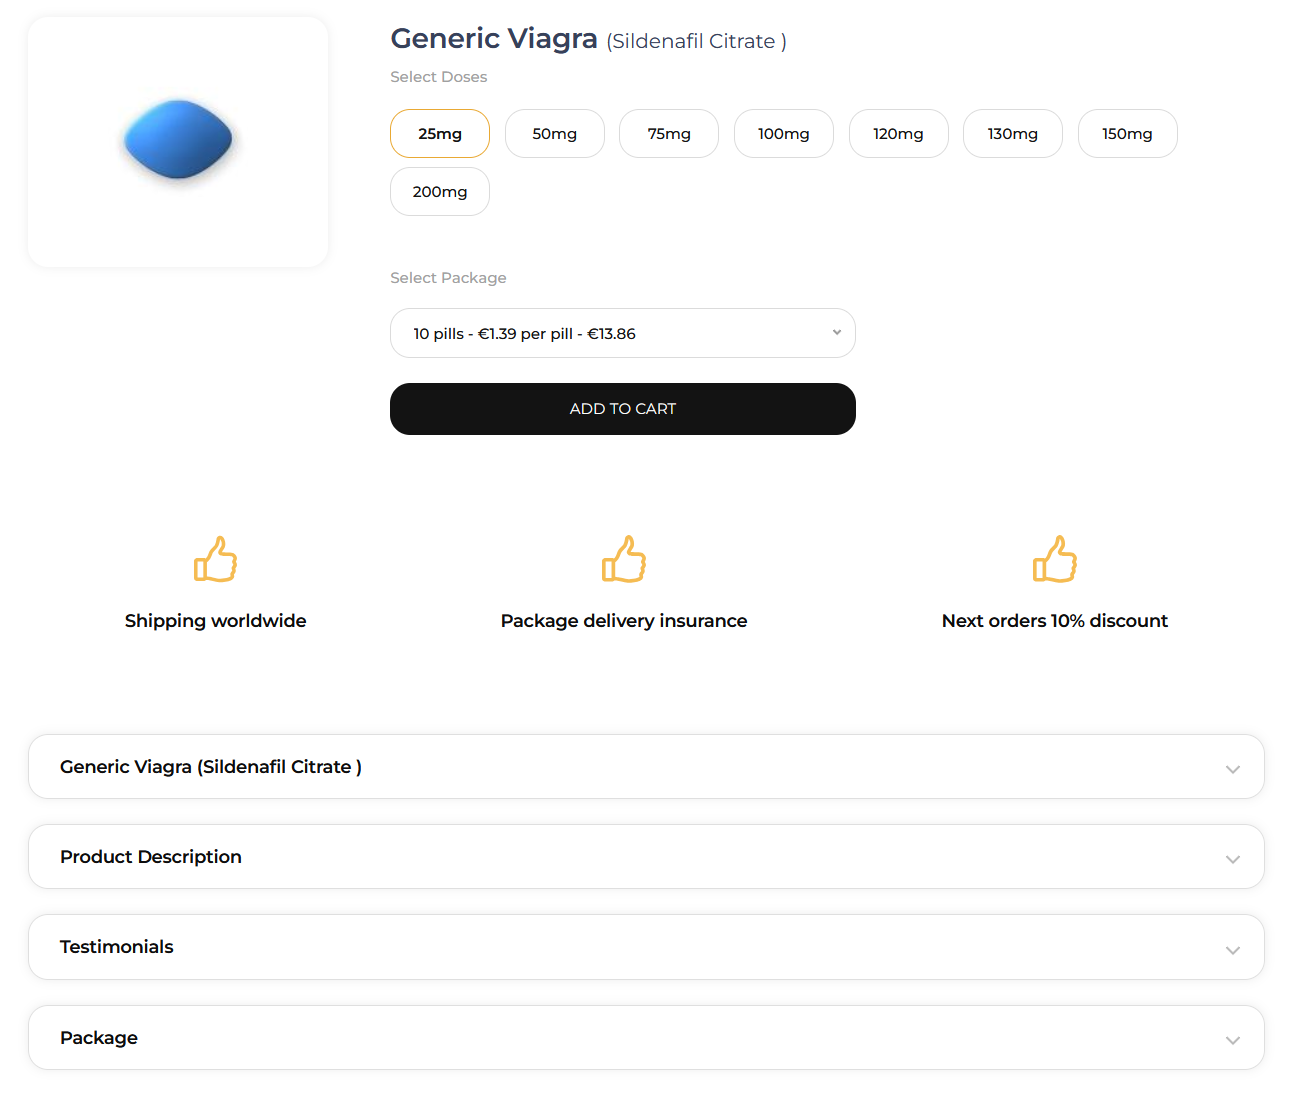This screenshot has height=1094, width=1293.
Task: Click the 'Next orders 10% discount' text
Action: pos(1055,621)
